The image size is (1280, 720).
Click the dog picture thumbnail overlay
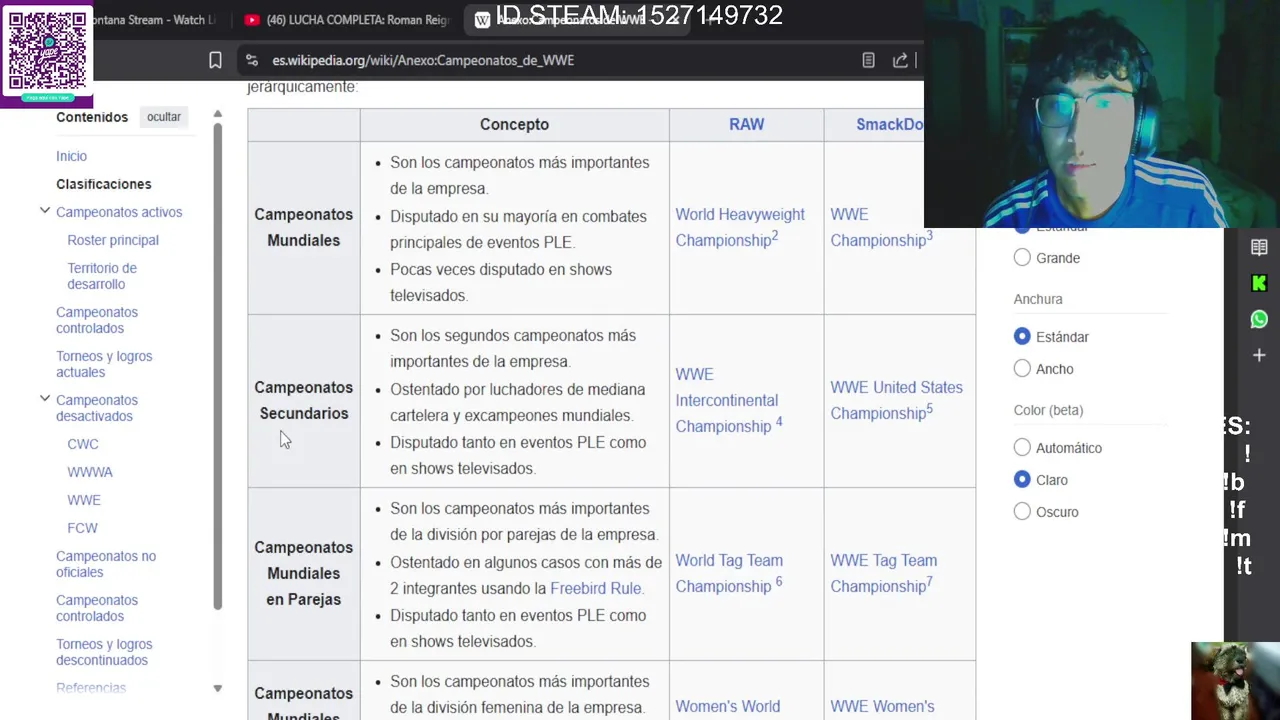(x=1235, y=681)
